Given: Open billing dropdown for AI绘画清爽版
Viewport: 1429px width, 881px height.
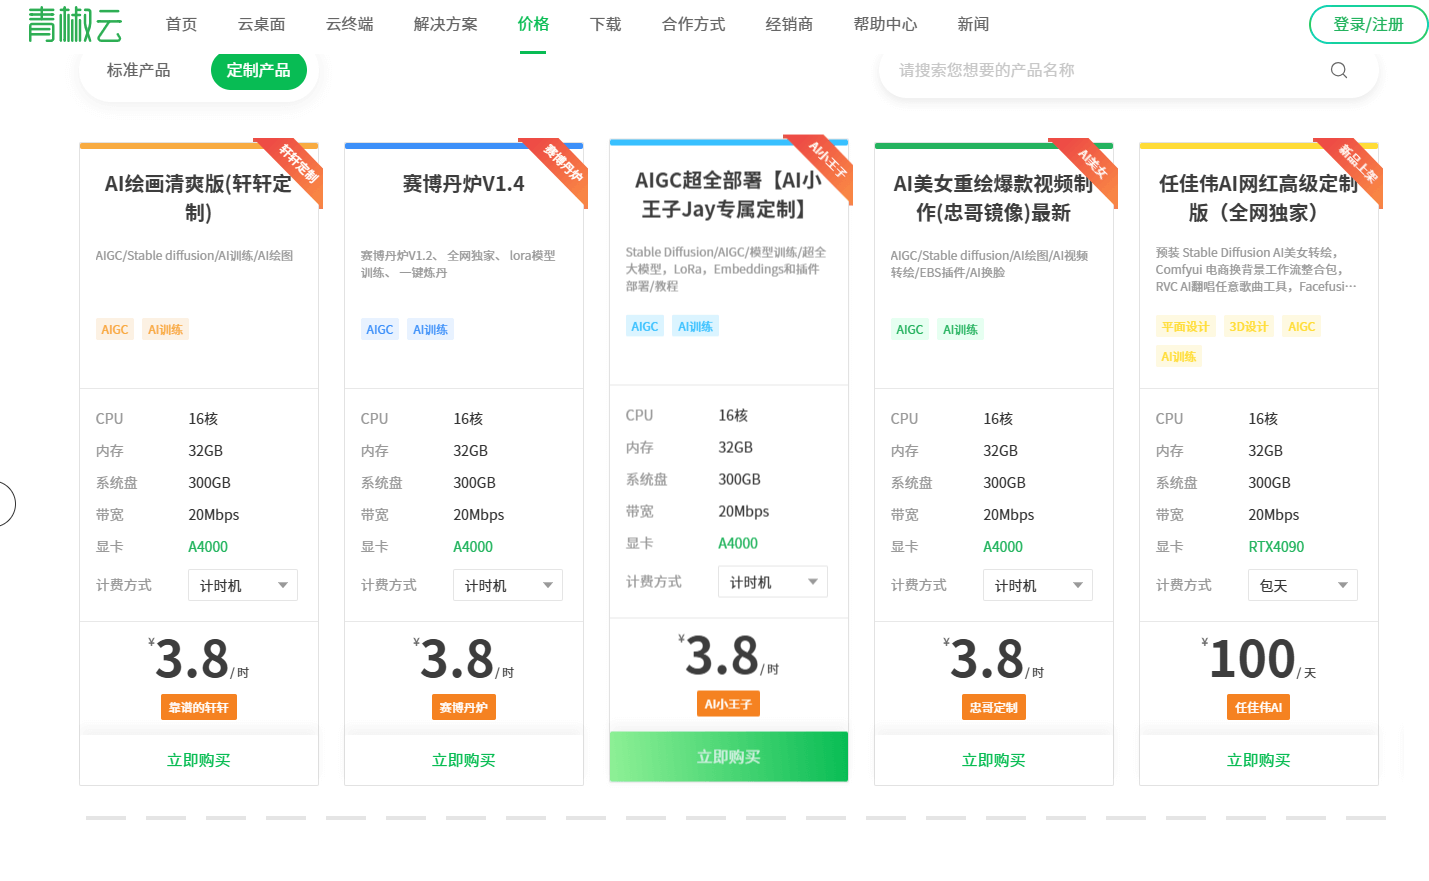Looking at the screenshot, I should [x=243, y=585].
